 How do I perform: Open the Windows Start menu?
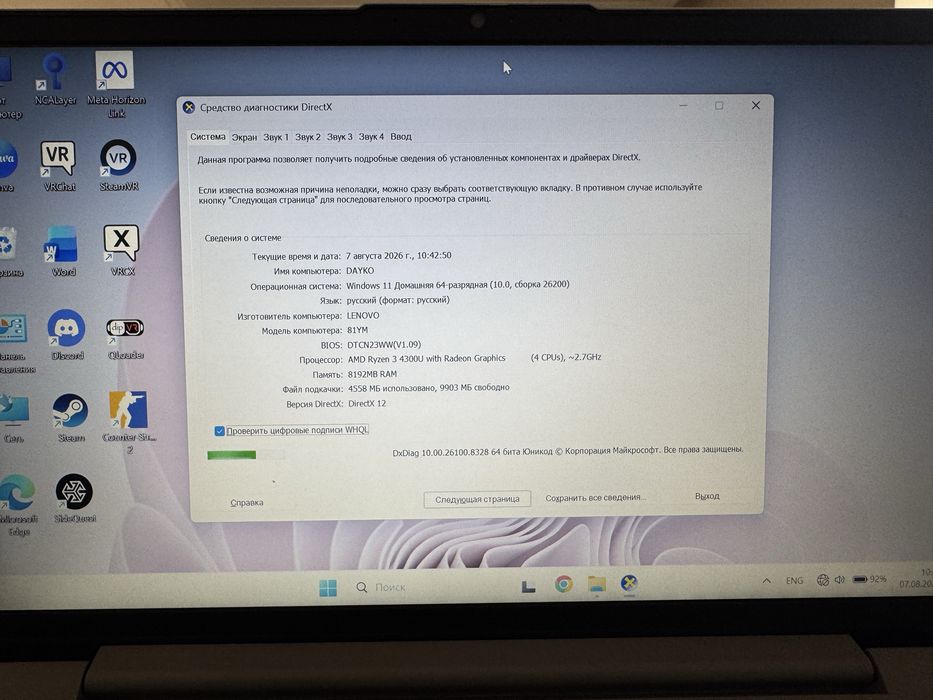click(328, 588)
